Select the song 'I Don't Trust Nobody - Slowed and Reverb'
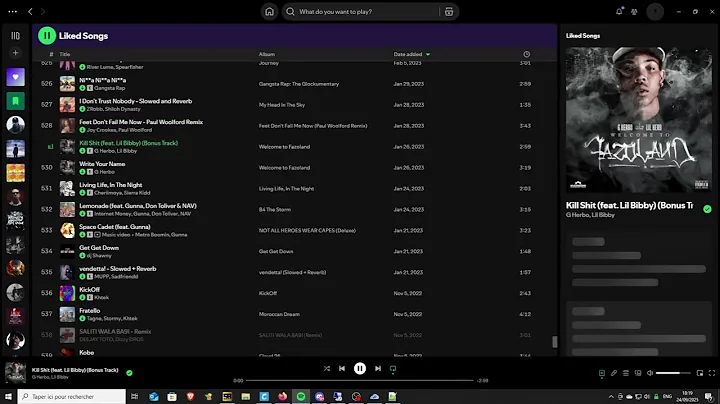 pyautogui.click(x=135, y=101)
